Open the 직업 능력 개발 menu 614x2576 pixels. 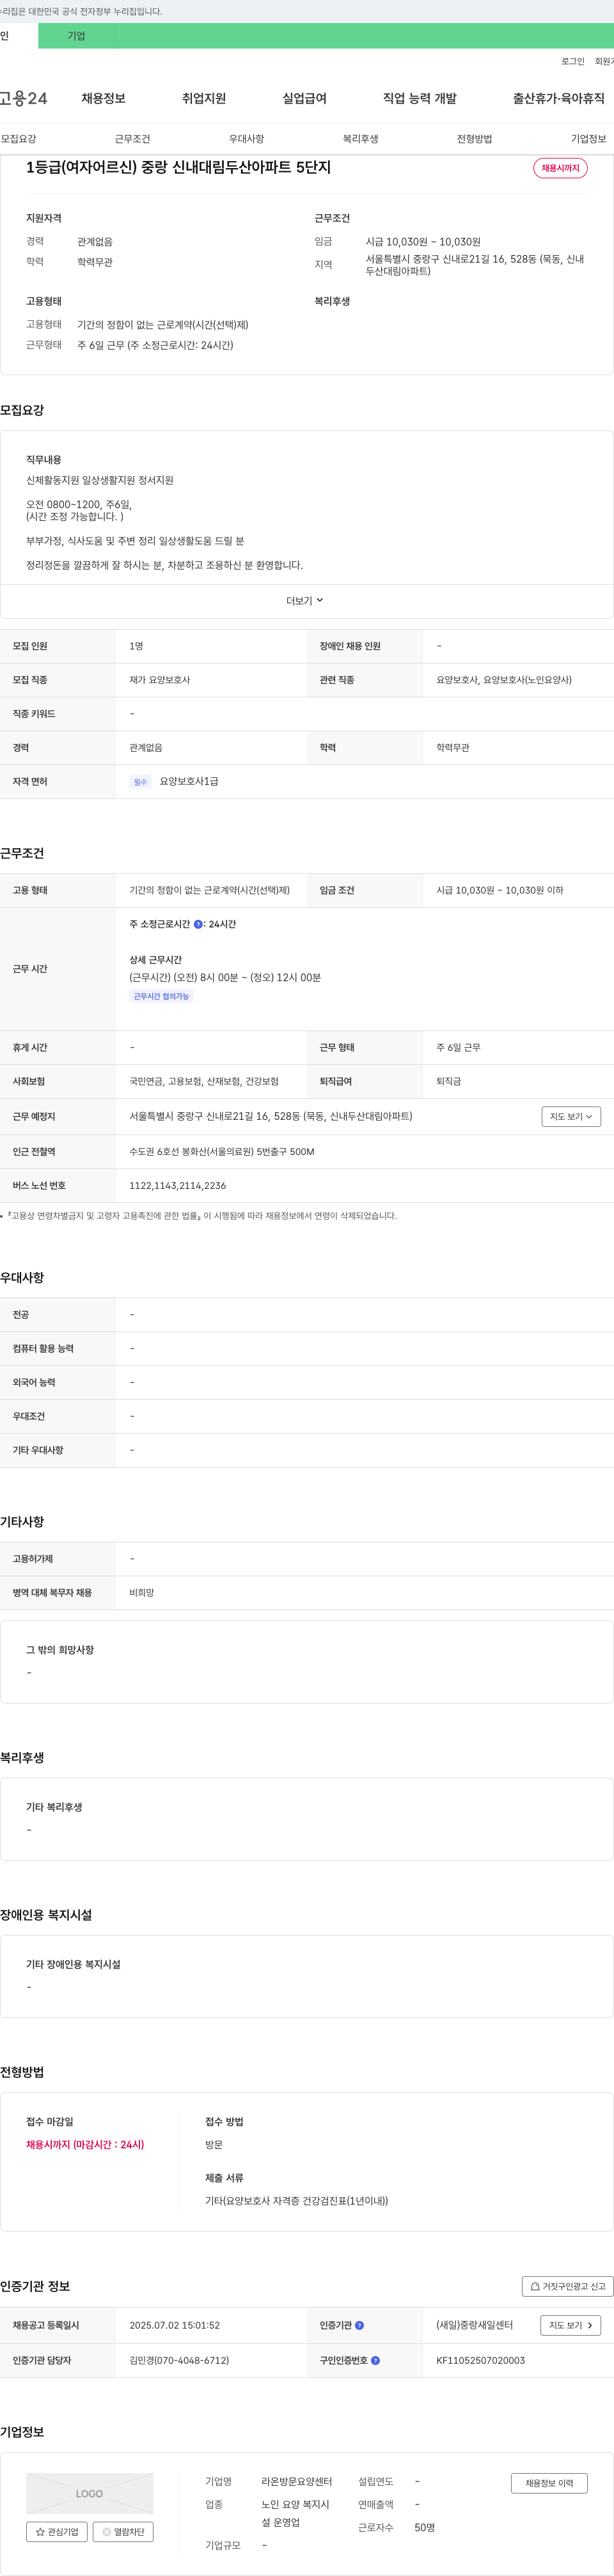(420, 98)
